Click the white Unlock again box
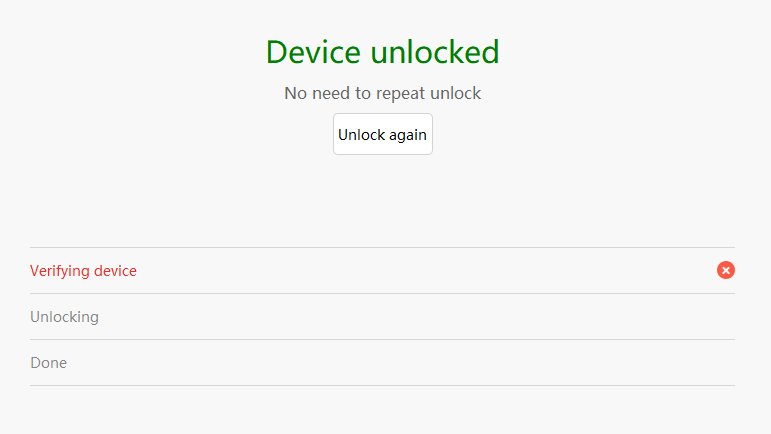The width and height of the screenshot is (771, 434). [x=383, y=134]
